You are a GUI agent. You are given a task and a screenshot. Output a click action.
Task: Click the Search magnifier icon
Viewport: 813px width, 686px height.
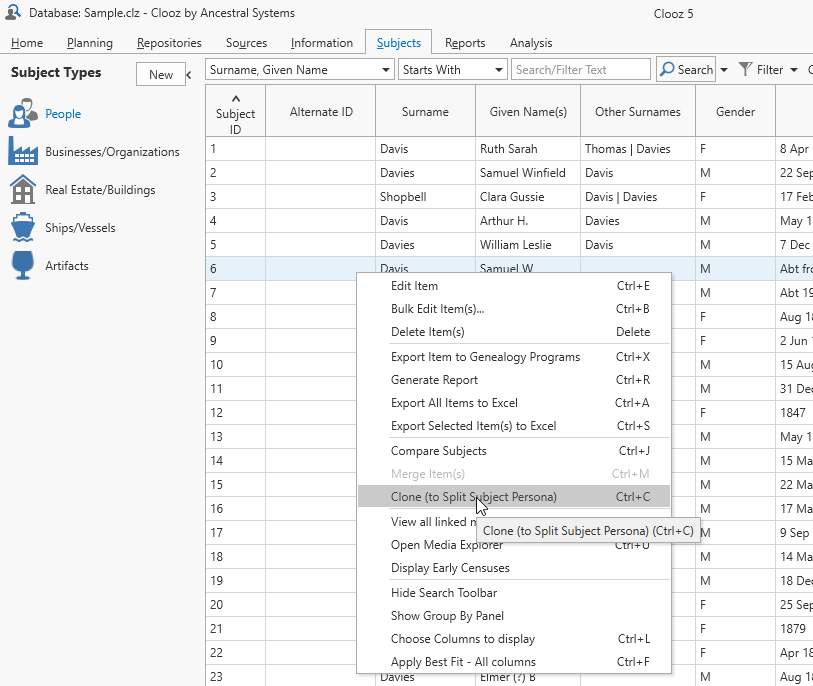tap(667, 70)
